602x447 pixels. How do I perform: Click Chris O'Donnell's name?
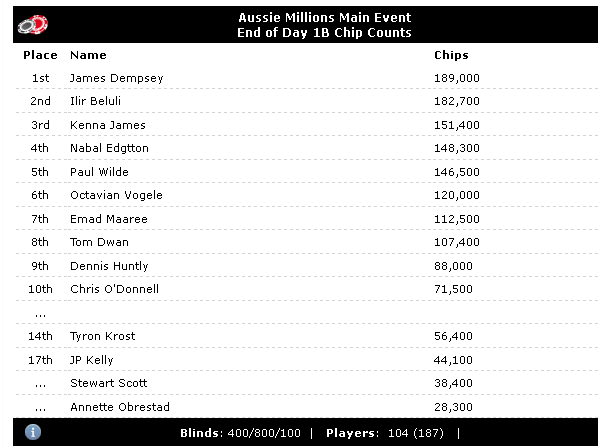[x=114, y=289]
